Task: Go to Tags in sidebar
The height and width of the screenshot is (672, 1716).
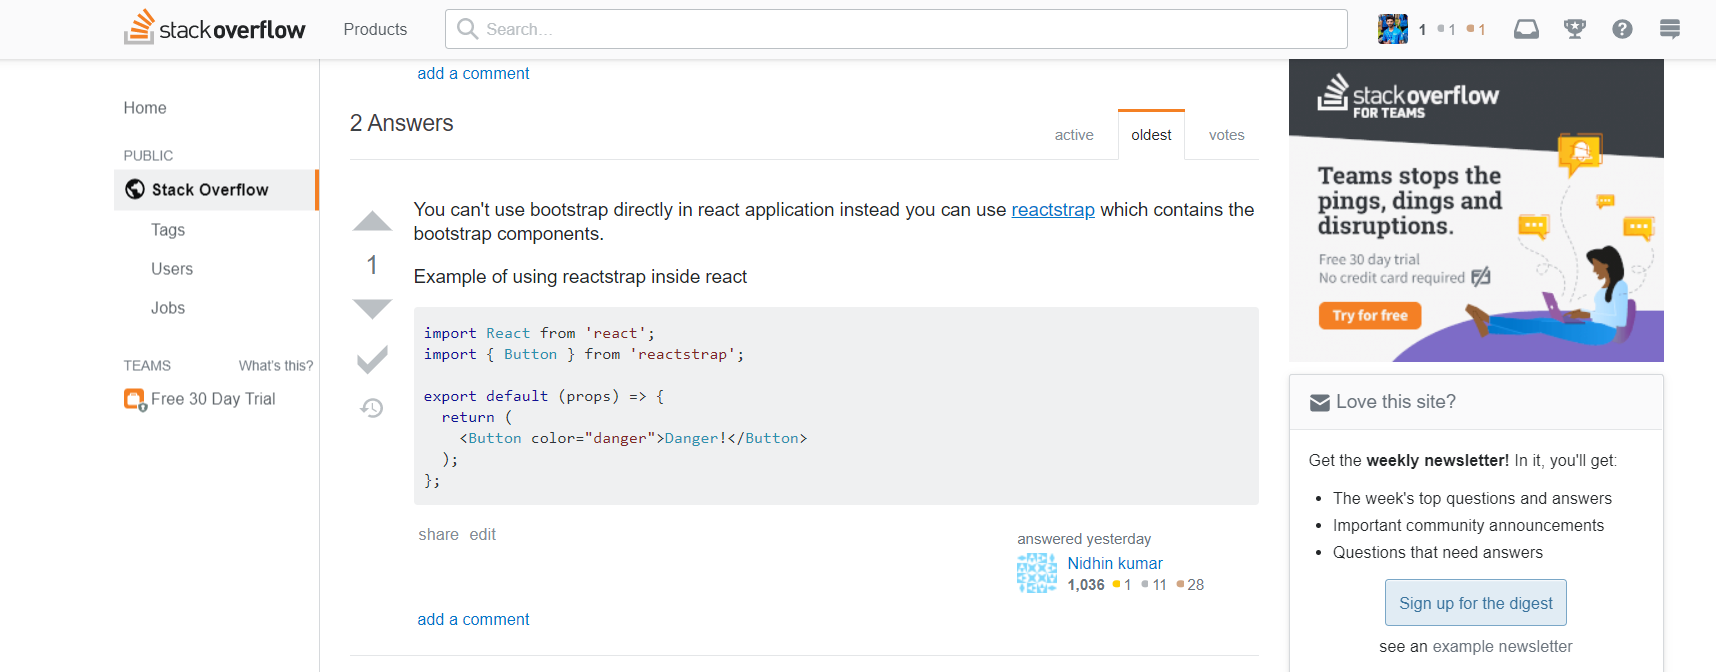Action: (x=168, y=230)
